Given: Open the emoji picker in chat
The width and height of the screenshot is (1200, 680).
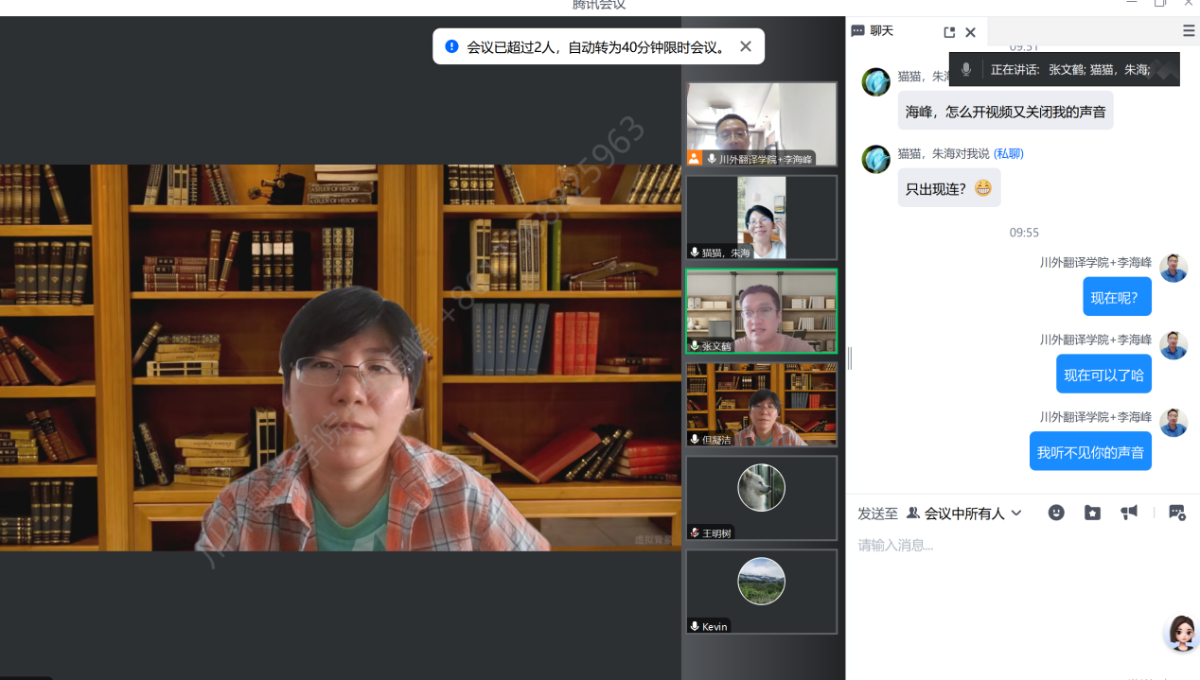Looking at the screenshot, I should click(x=1056, y=512).
